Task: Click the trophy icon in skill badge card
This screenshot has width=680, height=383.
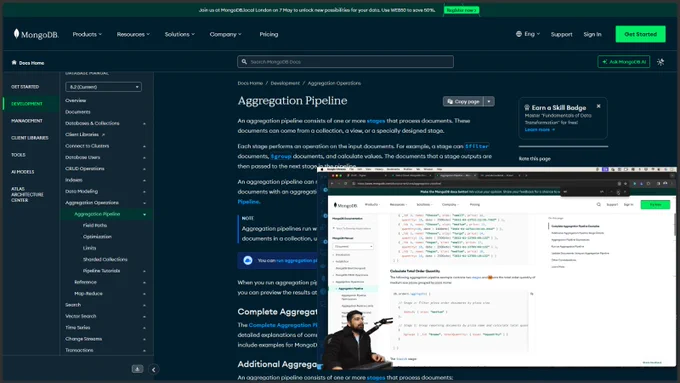Action: 527,107
